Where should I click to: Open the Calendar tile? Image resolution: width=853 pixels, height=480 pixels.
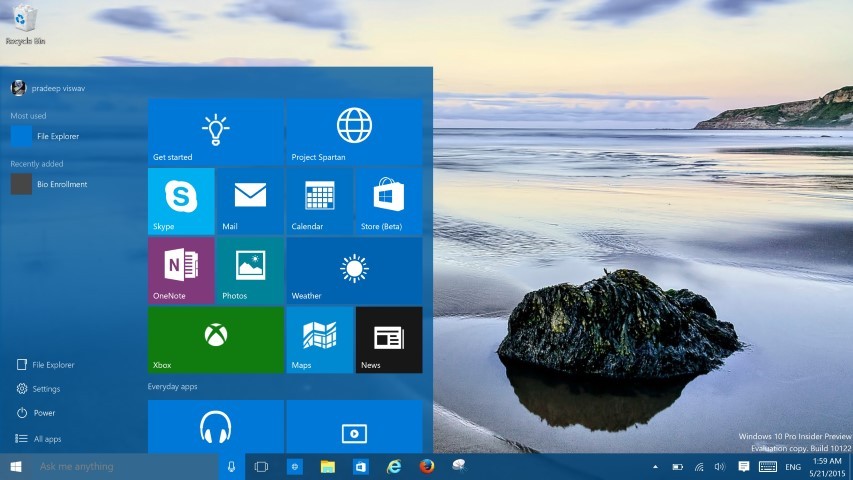(x=320, y=201)
